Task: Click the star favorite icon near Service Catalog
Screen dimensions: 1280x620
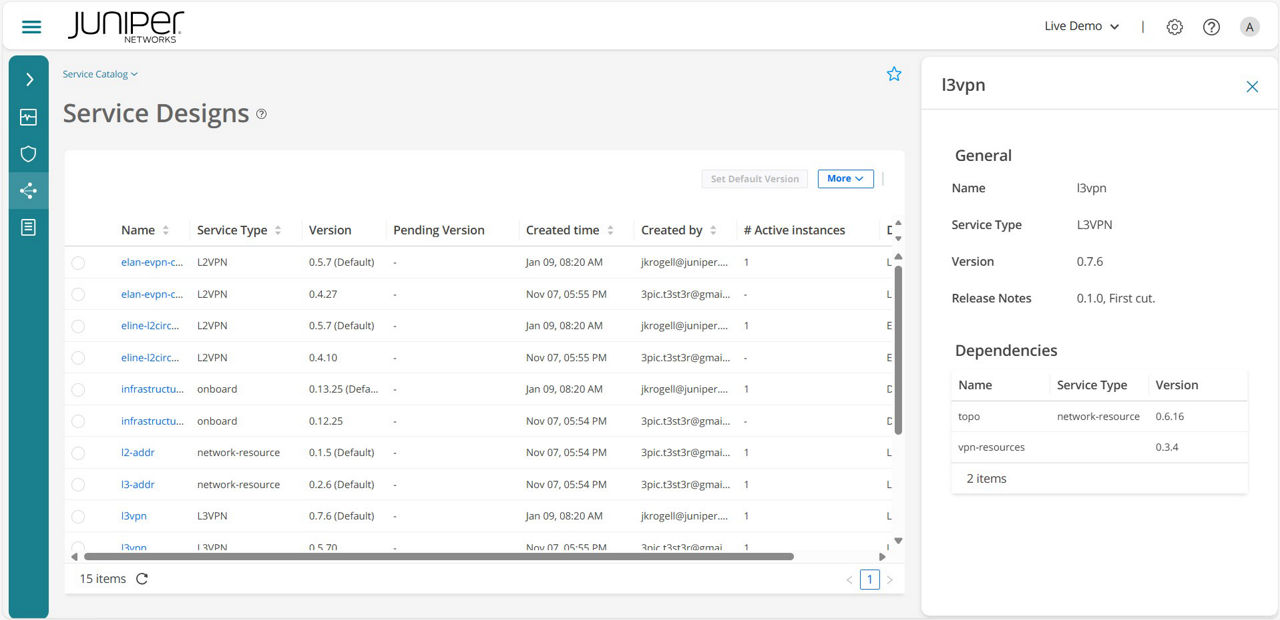Action: (x=893, y=73)
